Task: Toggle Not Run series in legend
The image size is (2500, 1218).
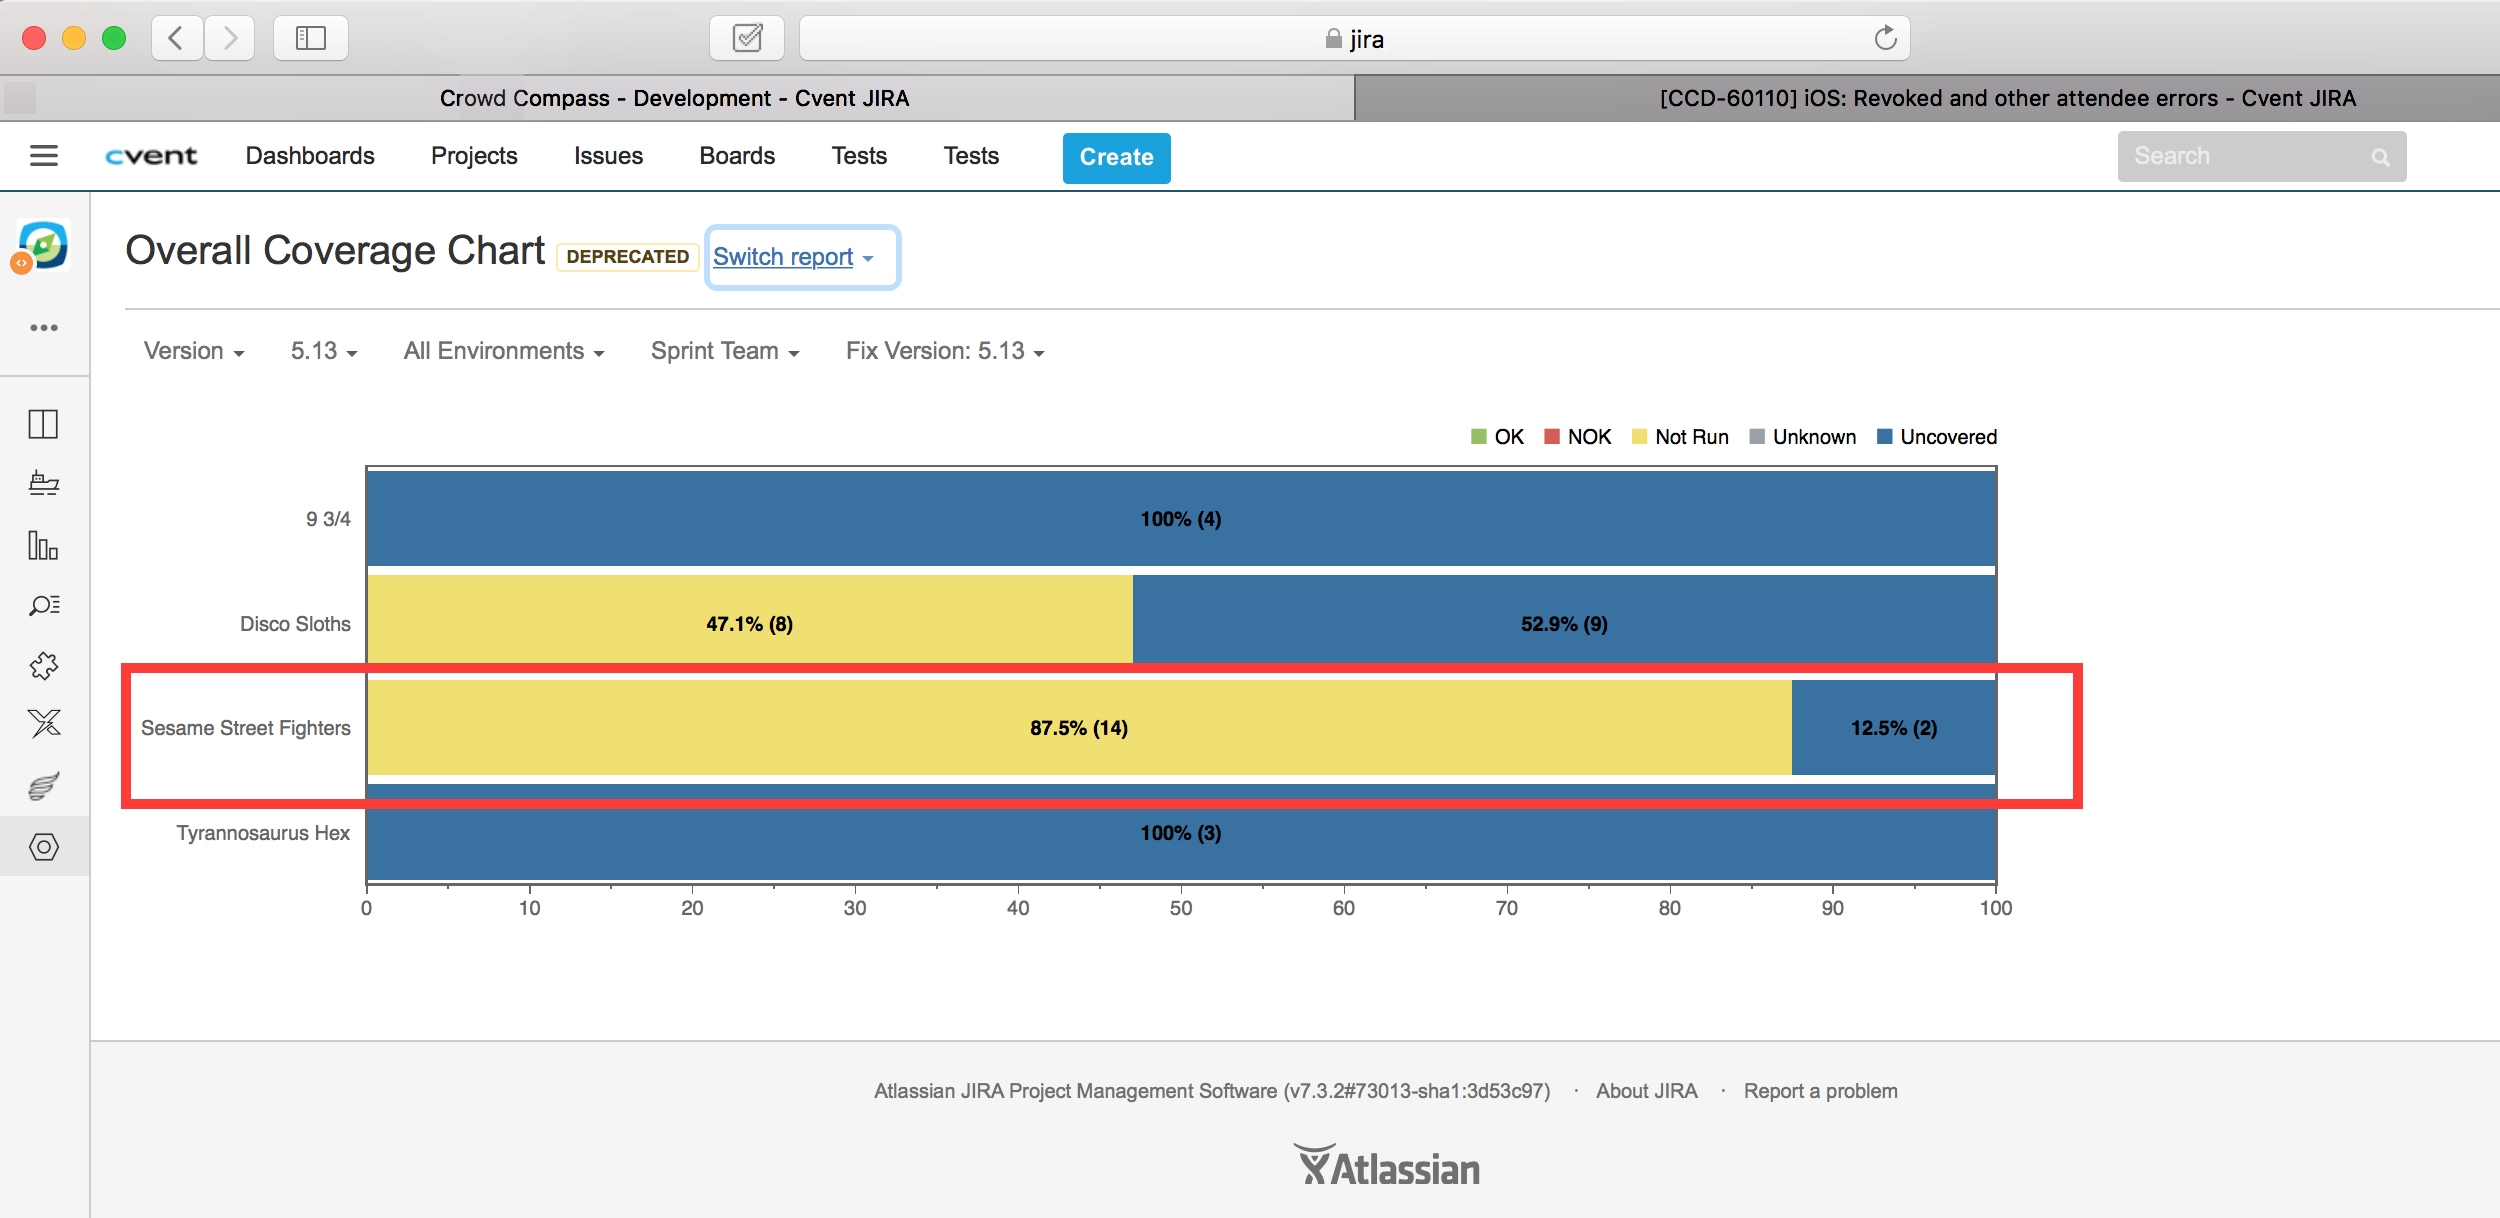Action: tap(1681, 437)
